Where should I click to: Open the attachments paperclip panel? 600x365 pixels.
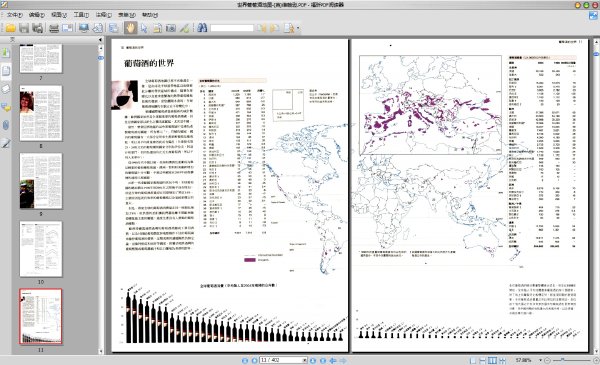pyautogui.click(x=6, y=125)
